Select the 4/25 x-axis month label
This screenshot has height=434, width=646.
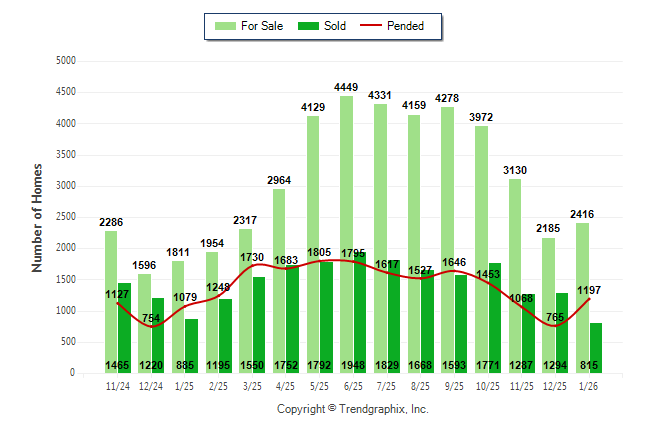285,385
